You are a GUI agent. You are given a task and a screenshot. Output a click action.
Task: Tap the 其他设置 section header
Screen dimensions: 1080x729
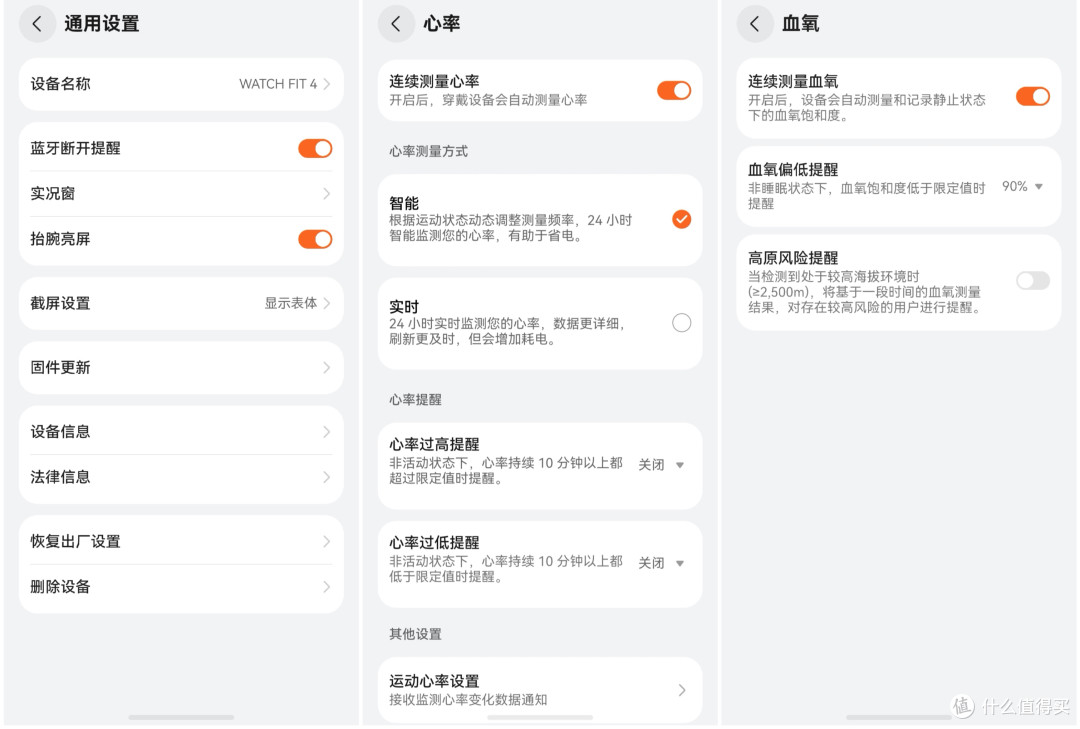[x=415, y=634]
